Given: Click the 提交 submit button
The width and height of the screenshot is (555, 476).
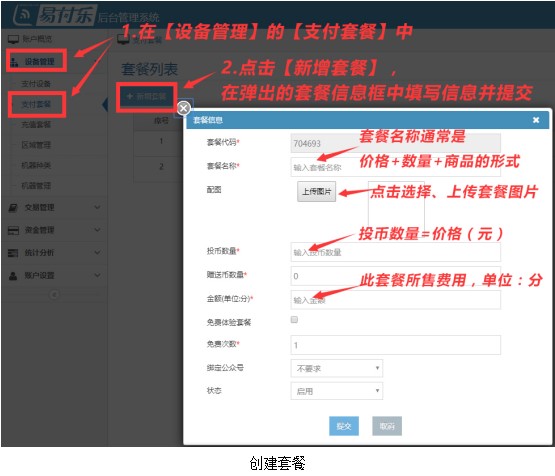Looking at the screenshot, I should [x=344, y=426].
